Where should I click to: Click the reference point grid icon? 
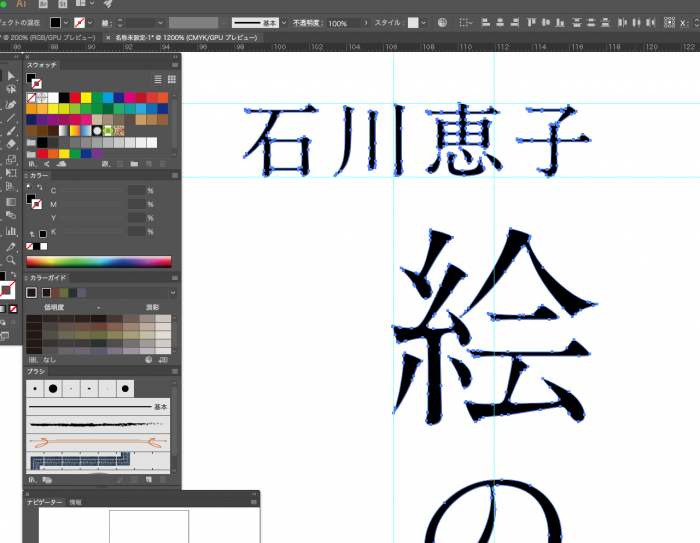click(x=669, y=22)
